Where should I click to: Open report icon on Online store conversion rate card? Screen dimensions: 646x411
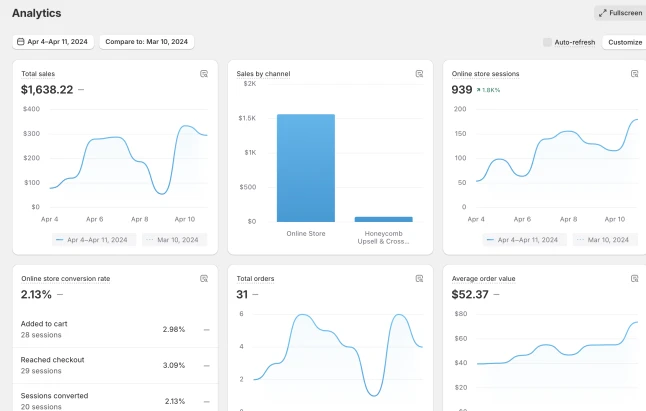[x=204, y=279]
